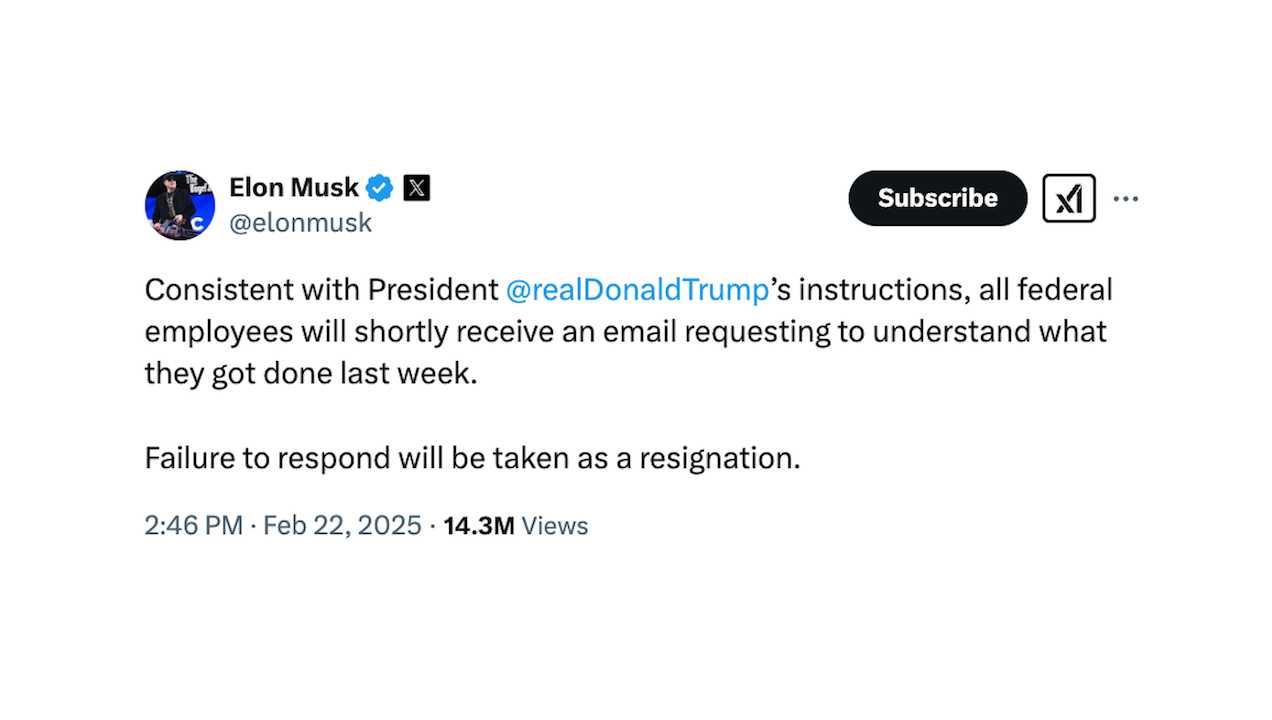This screenshot has width=1272, height=720.
Task: Click the Feb 22, 2025 date
Action: 342,526
